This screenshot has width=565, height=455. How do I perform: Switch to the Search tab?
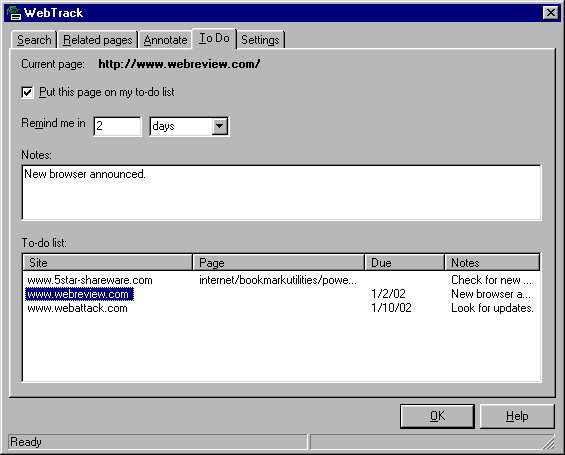coord(34,40)
